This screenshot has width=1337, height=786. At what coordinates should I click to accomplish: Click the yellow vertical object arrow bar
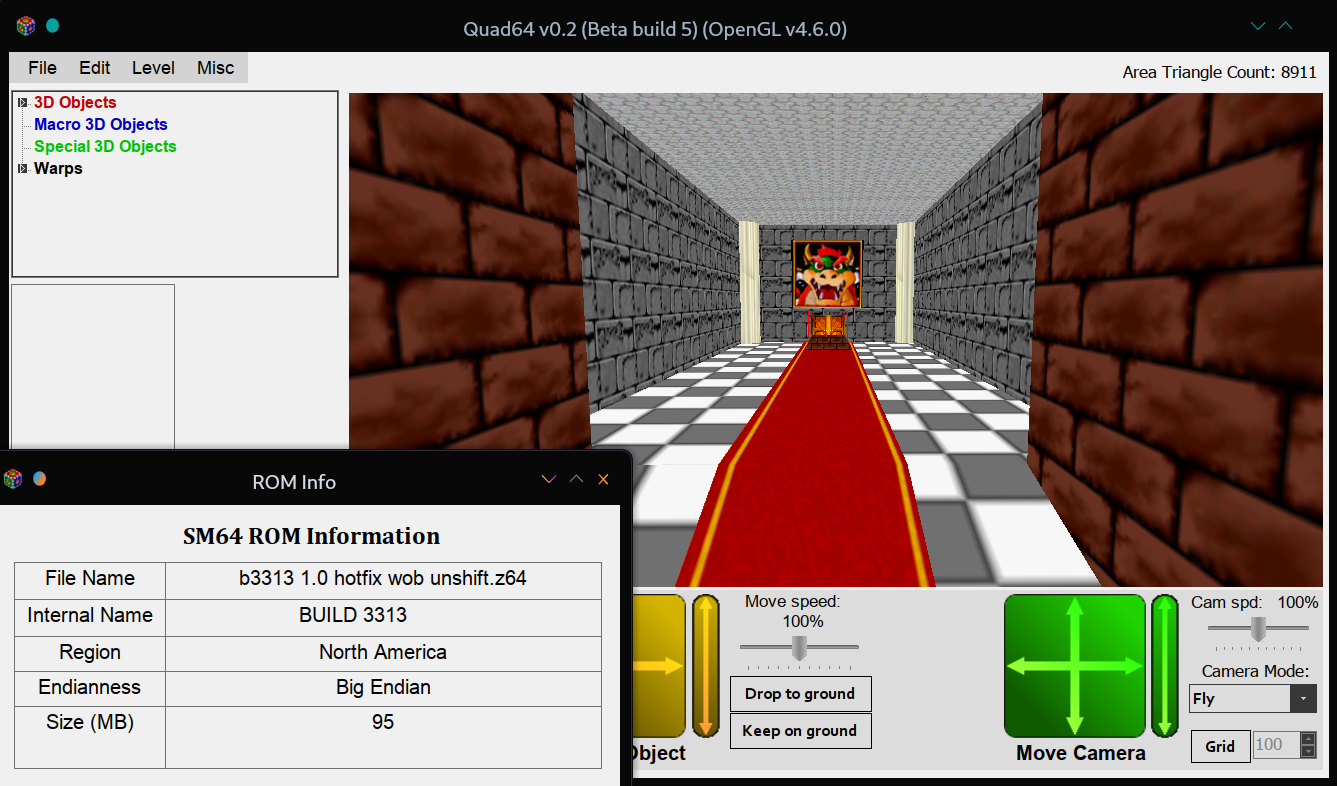click(x=705, y=666)
